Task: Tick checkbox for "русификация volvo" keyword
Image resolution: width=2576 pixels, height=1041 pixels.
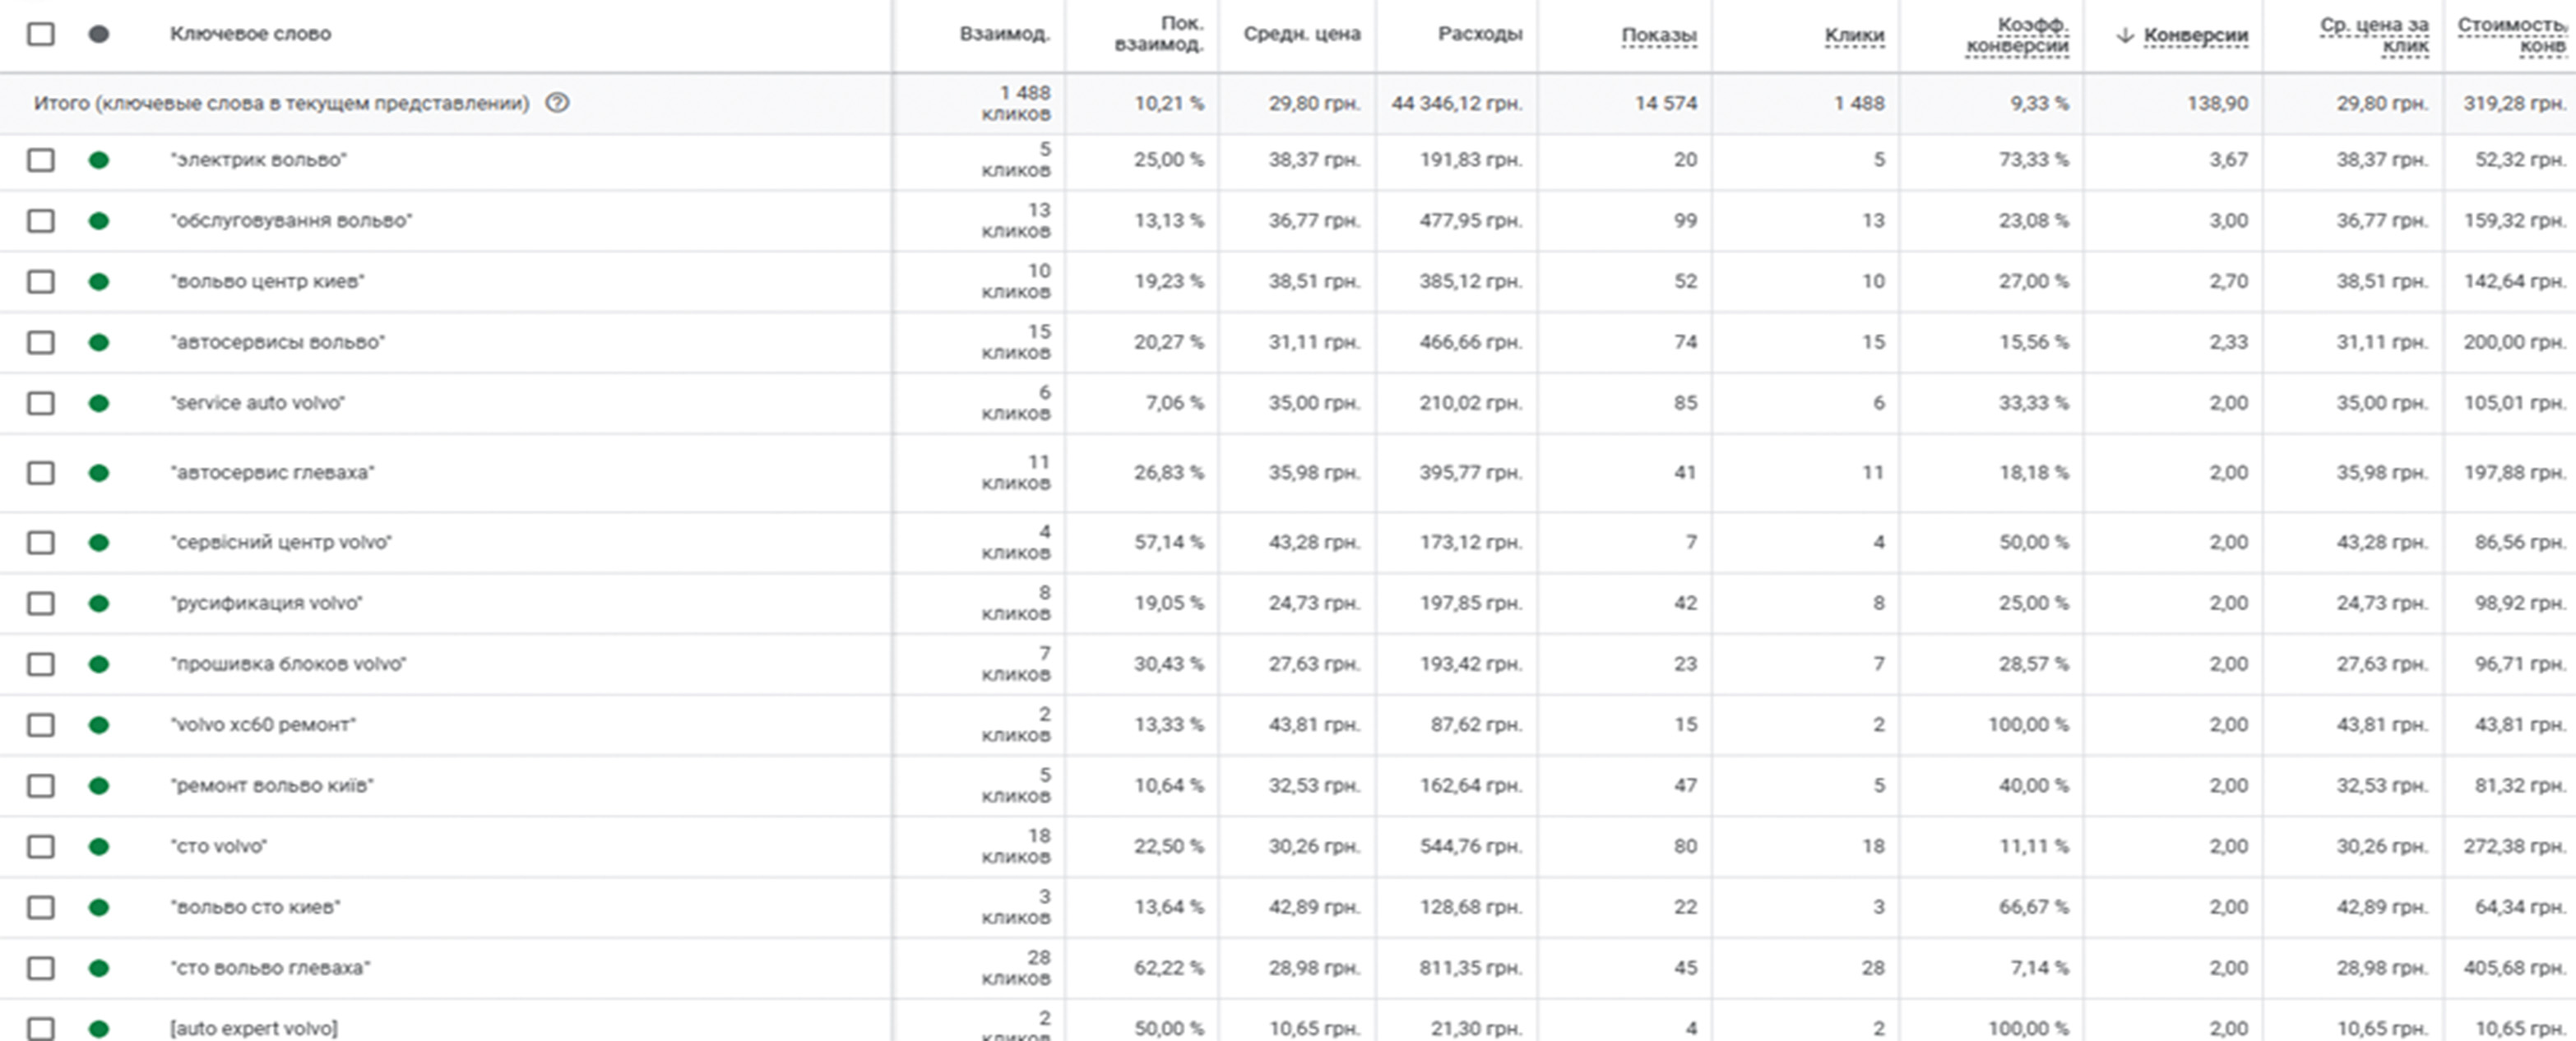Action: [x=41, y=603]
